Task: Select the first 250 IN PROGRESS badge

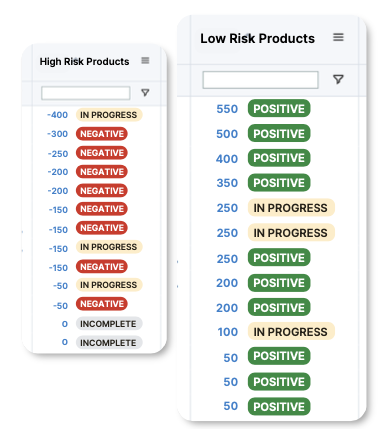Action: tap(291, 208)
